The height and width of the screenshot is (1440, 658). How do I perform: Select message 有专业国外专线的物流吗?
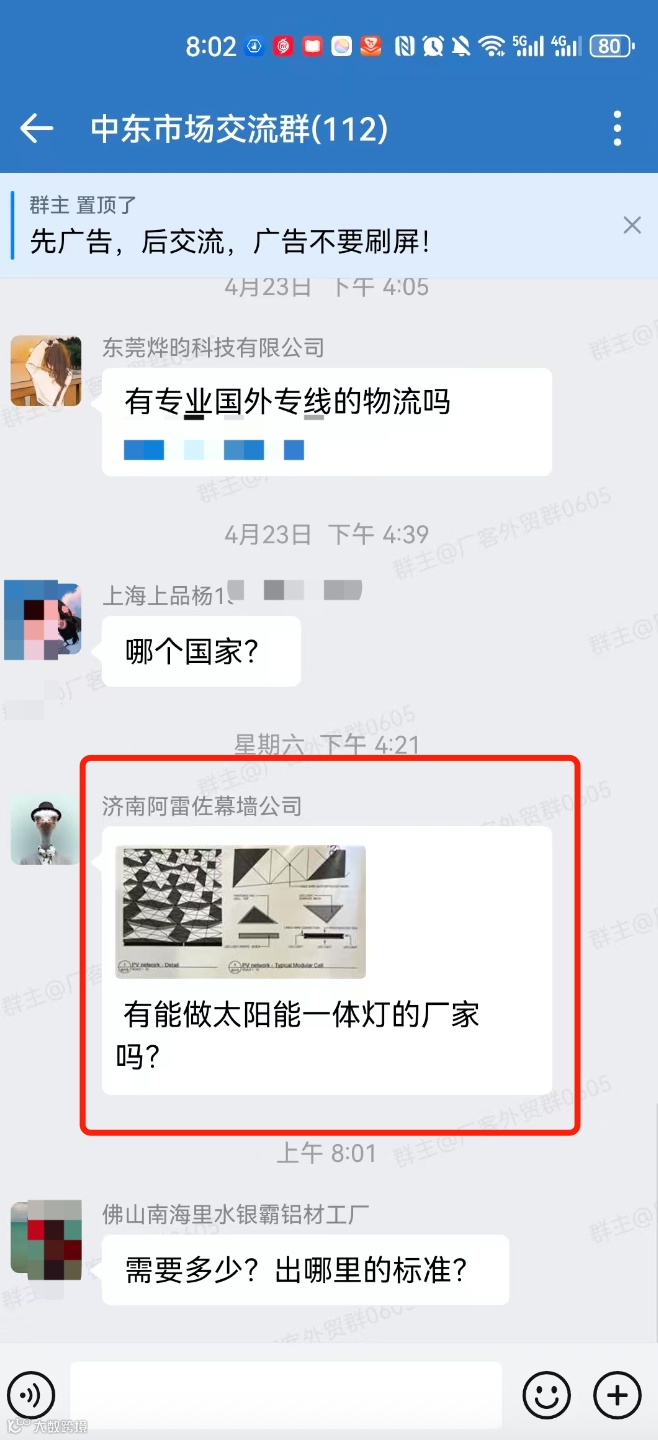point(327,422)
